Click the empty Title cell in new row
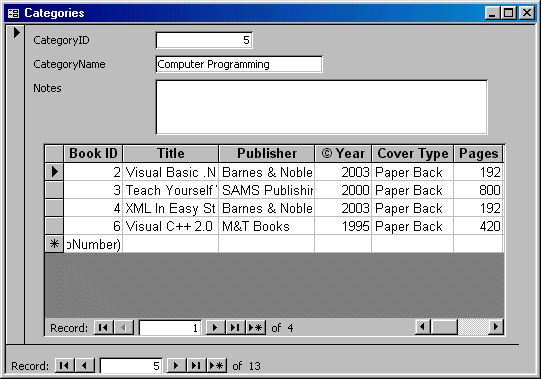The image size is (541, 379). 170,244
